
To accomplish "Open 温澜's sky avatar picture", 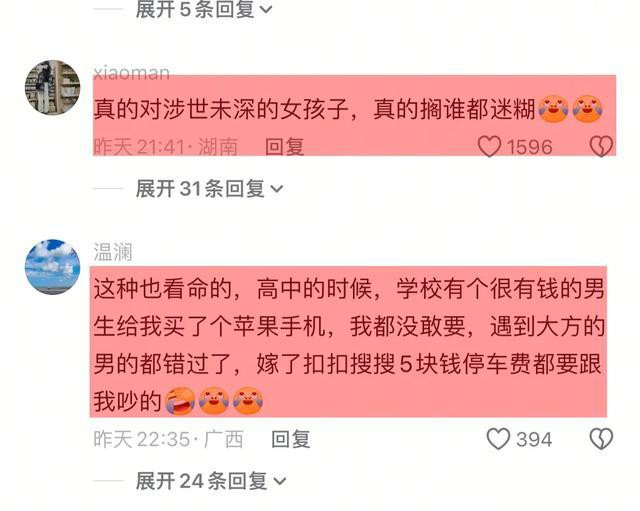I will click(x=52, y=267).
